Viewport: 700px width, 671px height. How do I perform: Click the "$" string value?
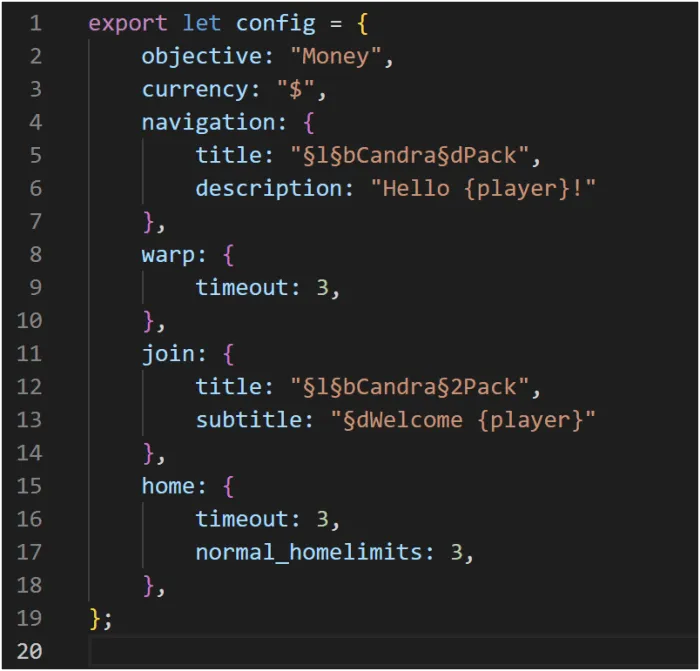pos(296,89)
